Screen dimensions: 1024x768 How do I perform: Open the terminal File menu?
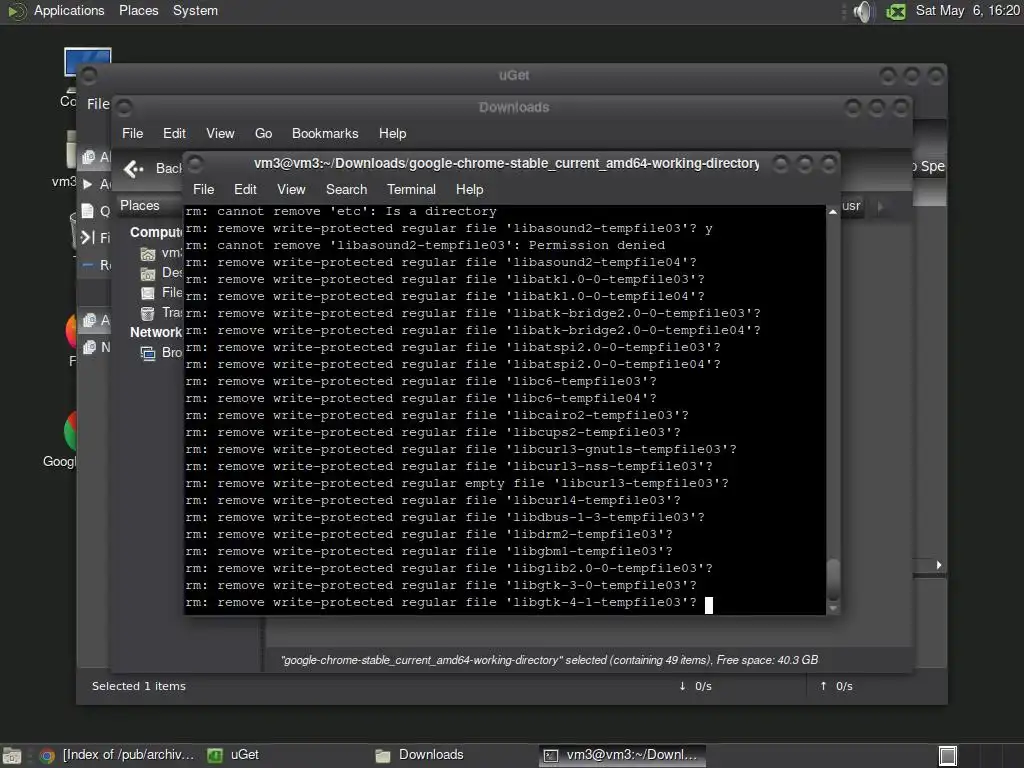(x=203, y=189)
